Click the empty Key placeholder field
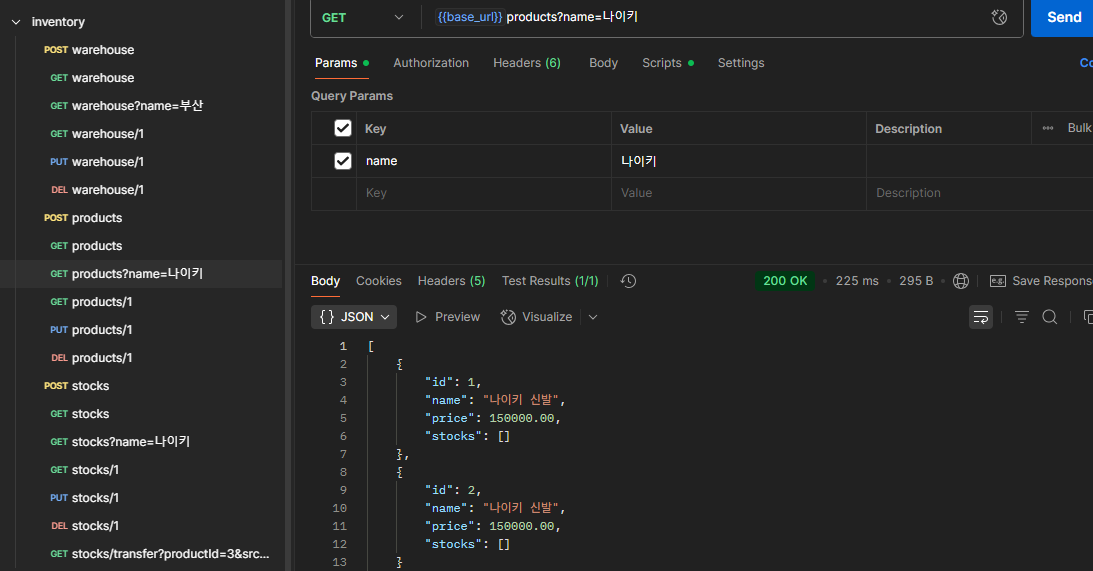1093x571 pixels. 484,193
